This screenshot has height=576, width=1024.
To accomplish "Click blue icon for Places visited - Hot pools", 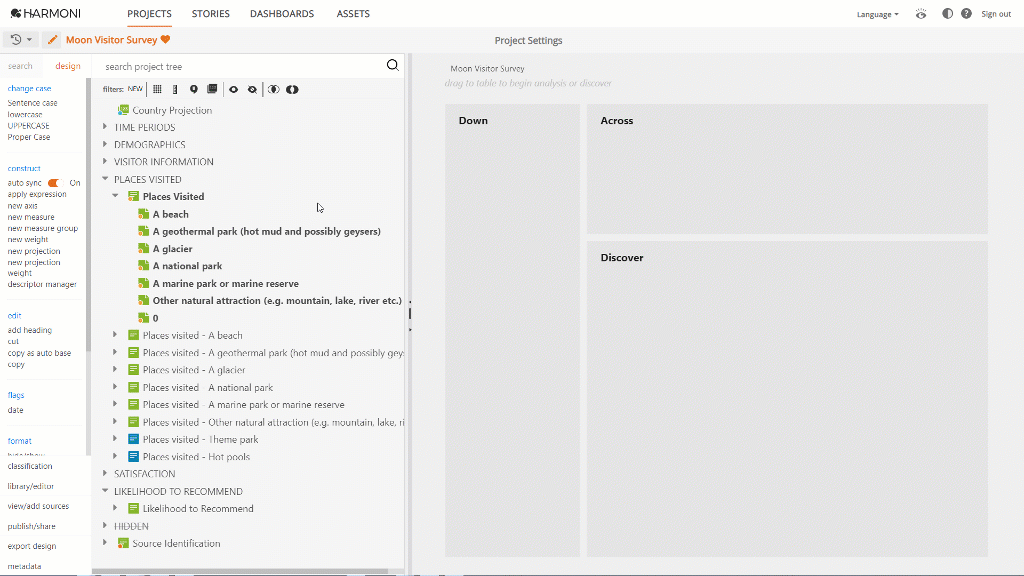I will tap(133, 456).
